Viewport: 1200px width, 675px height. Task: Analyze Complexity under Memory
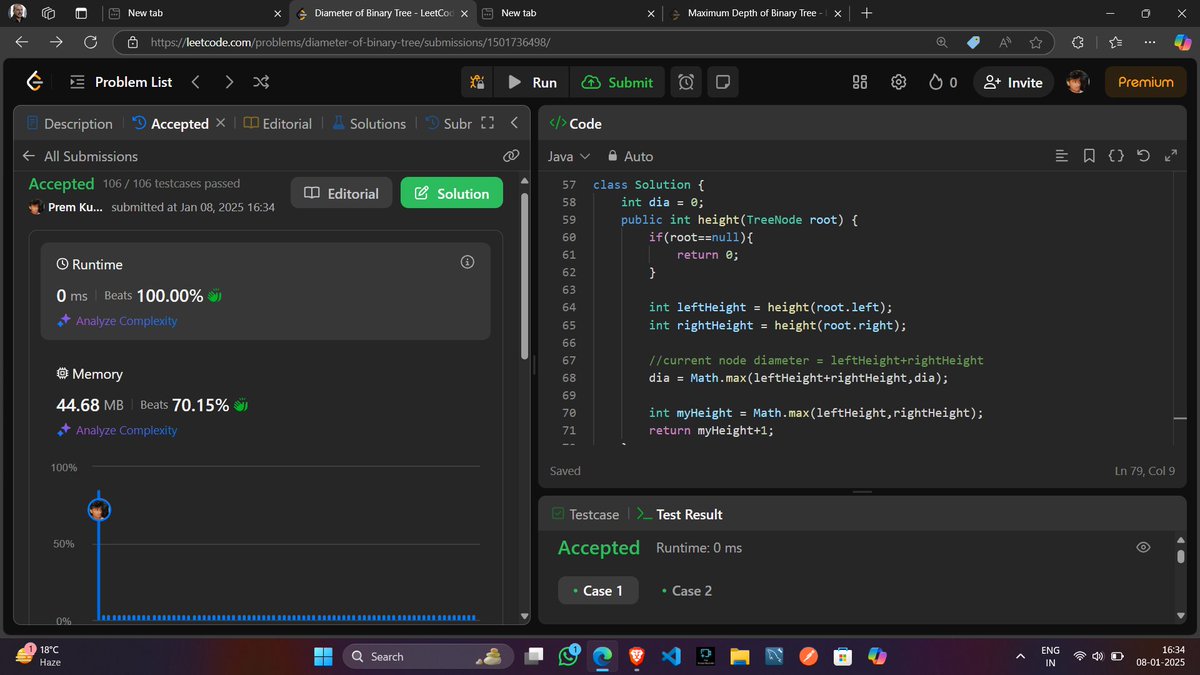117,430
